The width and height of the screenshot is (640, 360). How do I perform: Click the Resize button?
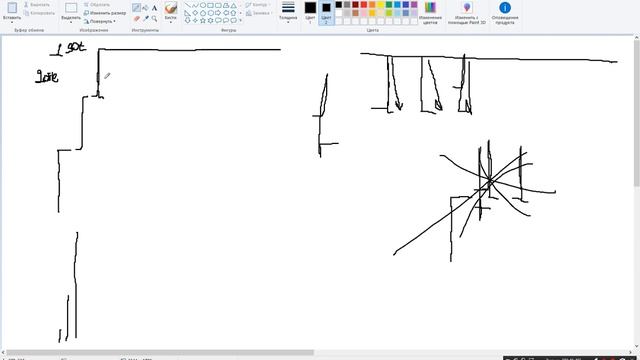(105, 13)
